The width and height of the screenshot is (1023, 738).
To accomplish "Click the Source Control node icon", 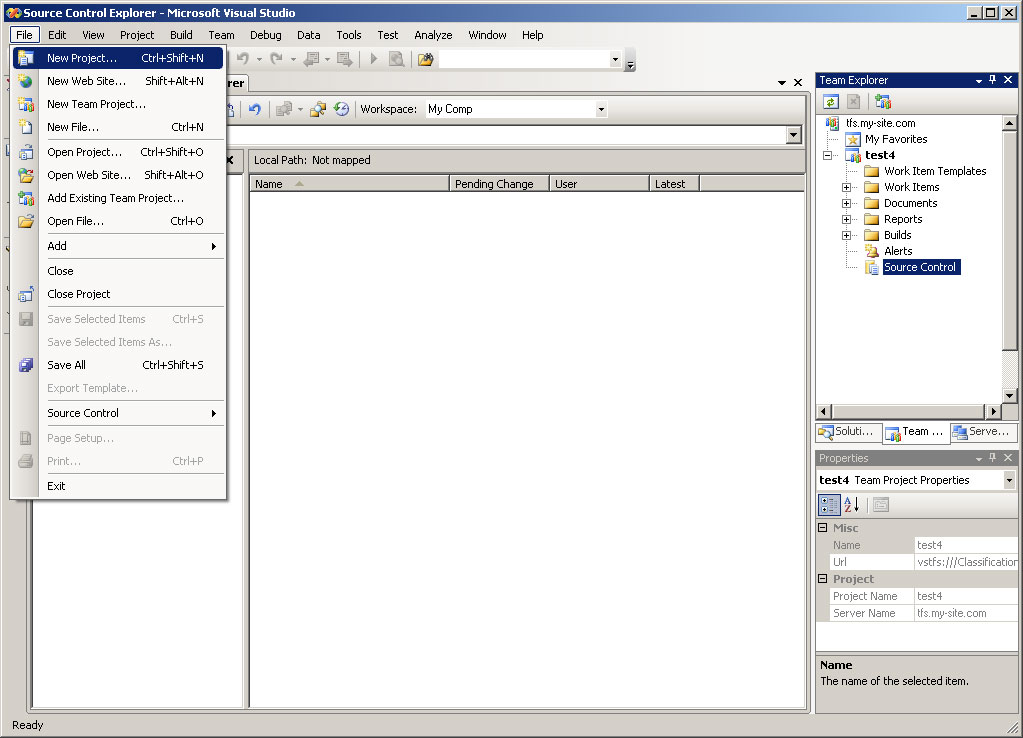I will click(x=872, y=267).
